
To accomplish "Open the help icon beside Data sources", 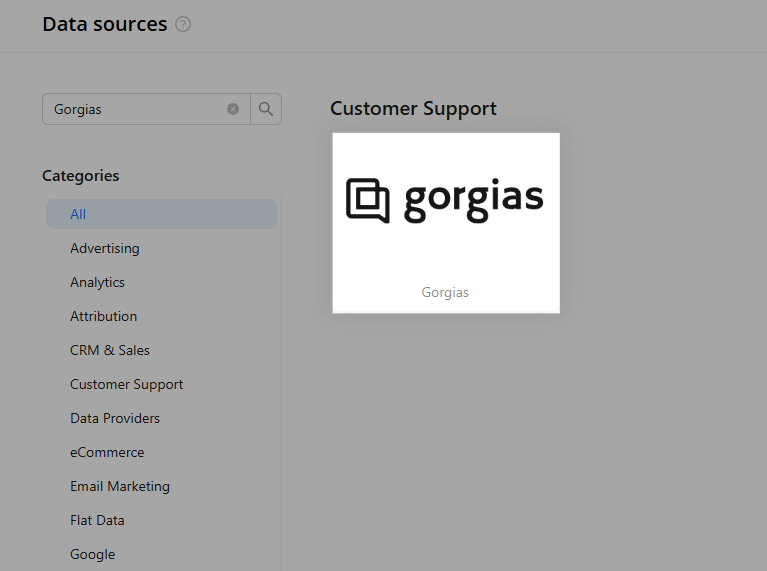I will tap(183, 24).
